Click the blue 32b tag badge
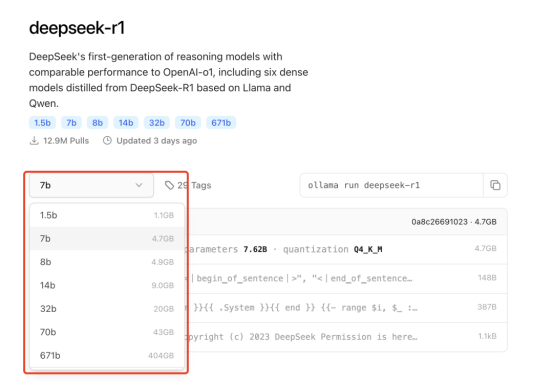The image size is (553, 383). pyautogui.click(x=157, y=123)
